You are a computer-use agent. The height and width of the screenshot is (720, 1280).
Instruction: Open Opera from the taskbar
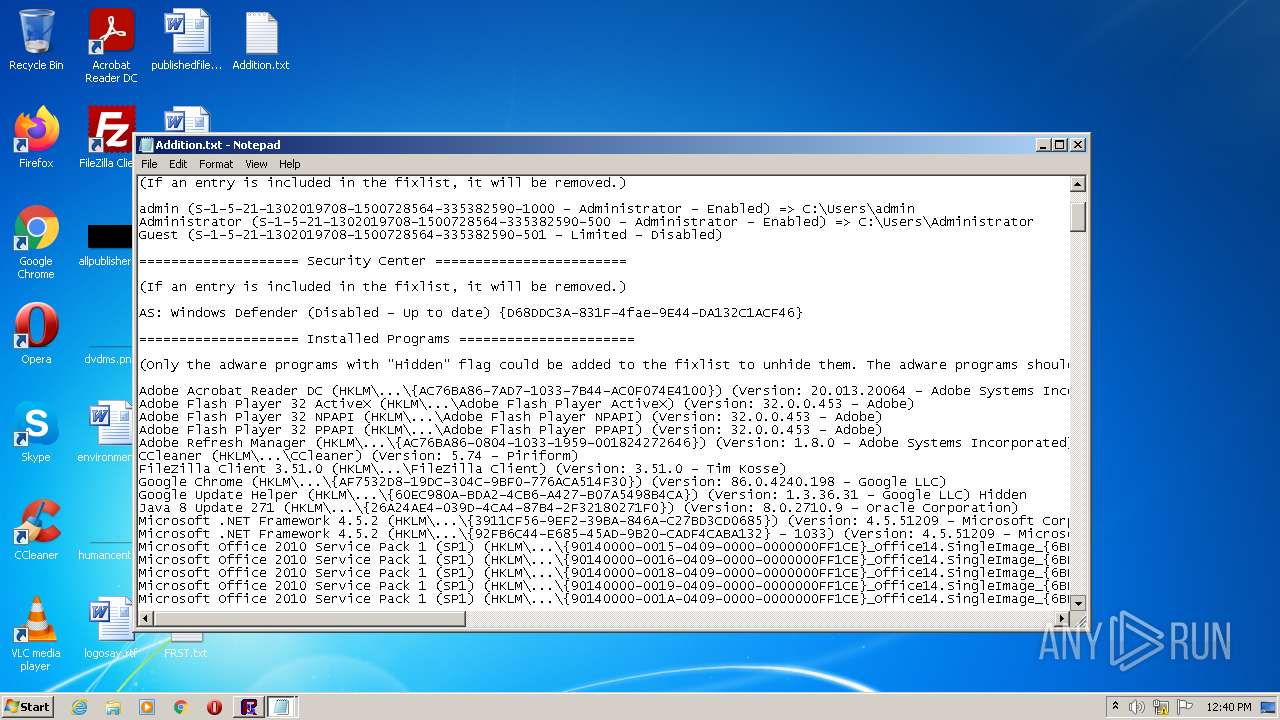coord(214,706)
